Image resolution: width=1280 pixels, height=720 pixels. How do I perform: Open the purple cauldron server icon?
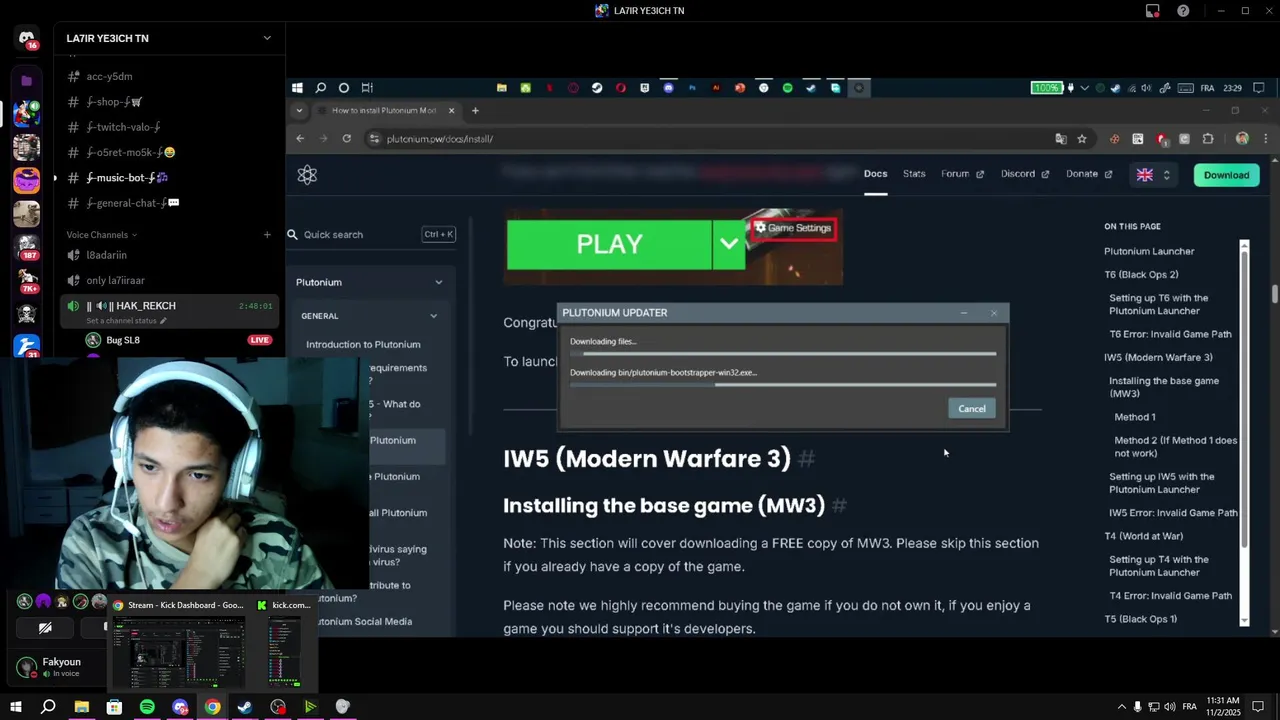[x=27, y=180]
